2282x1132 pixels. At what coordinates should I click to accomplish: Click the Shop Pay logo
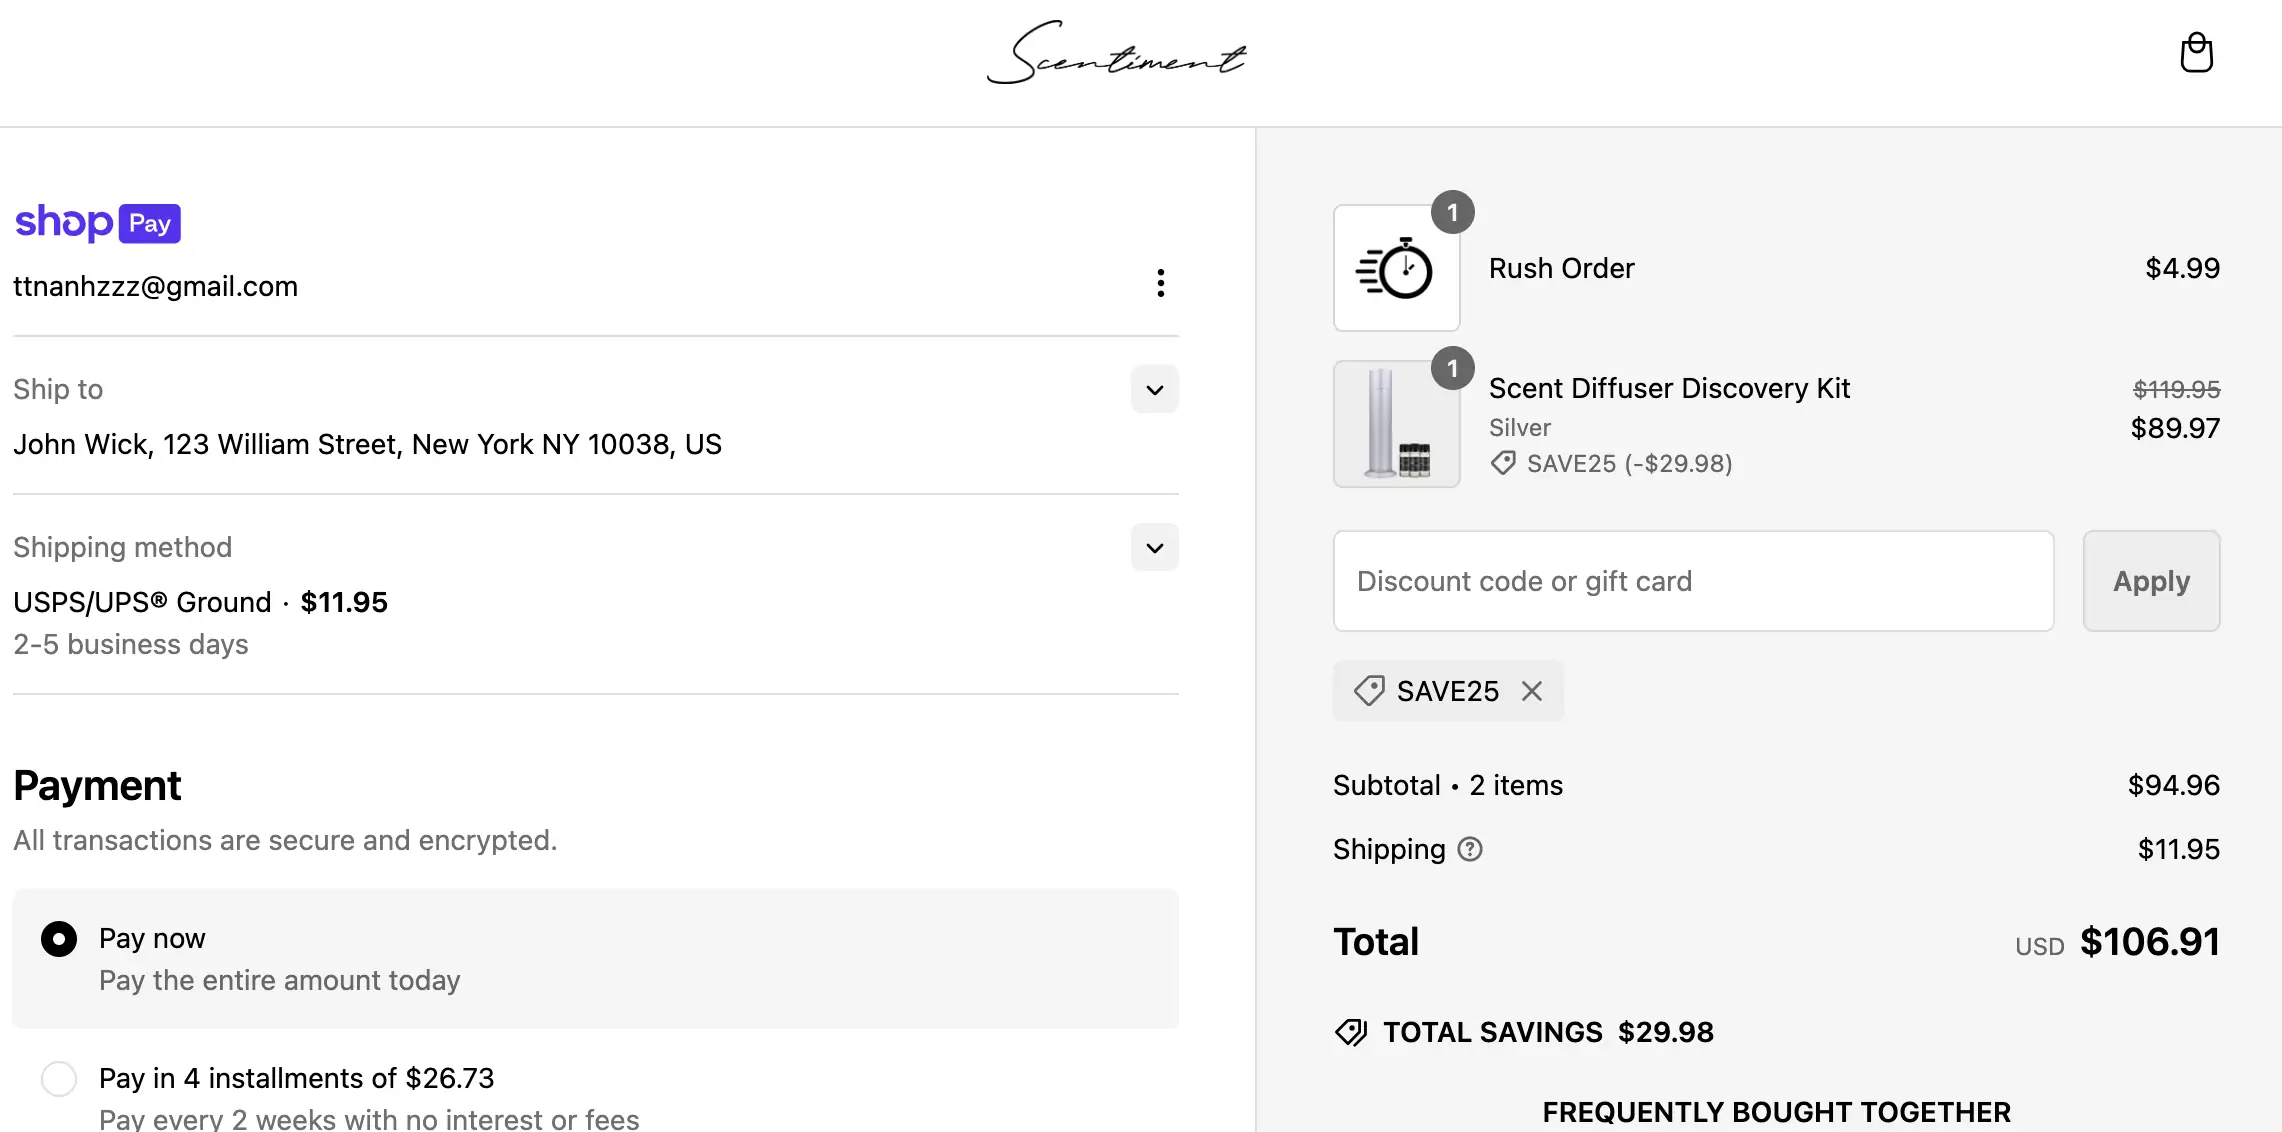[x=98, y=222]
